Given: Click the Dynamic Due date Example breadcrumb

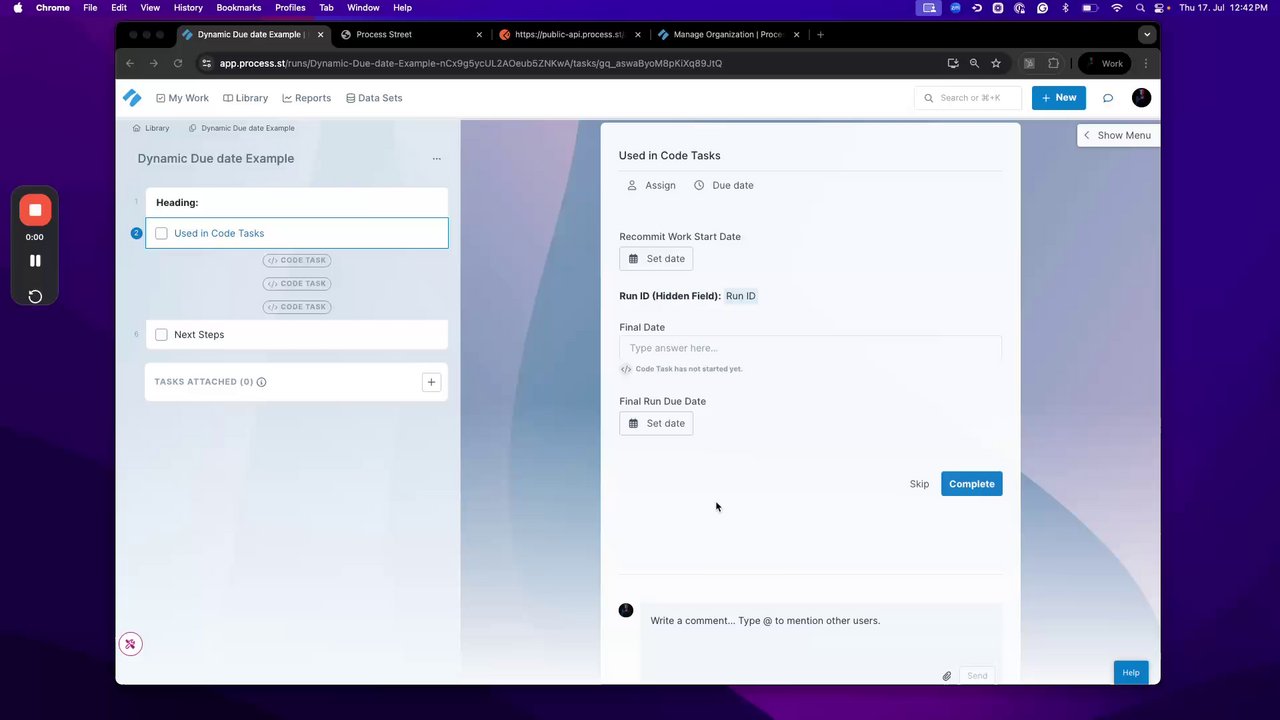Looking at the screenshot, I should click(x=241, y=128).
